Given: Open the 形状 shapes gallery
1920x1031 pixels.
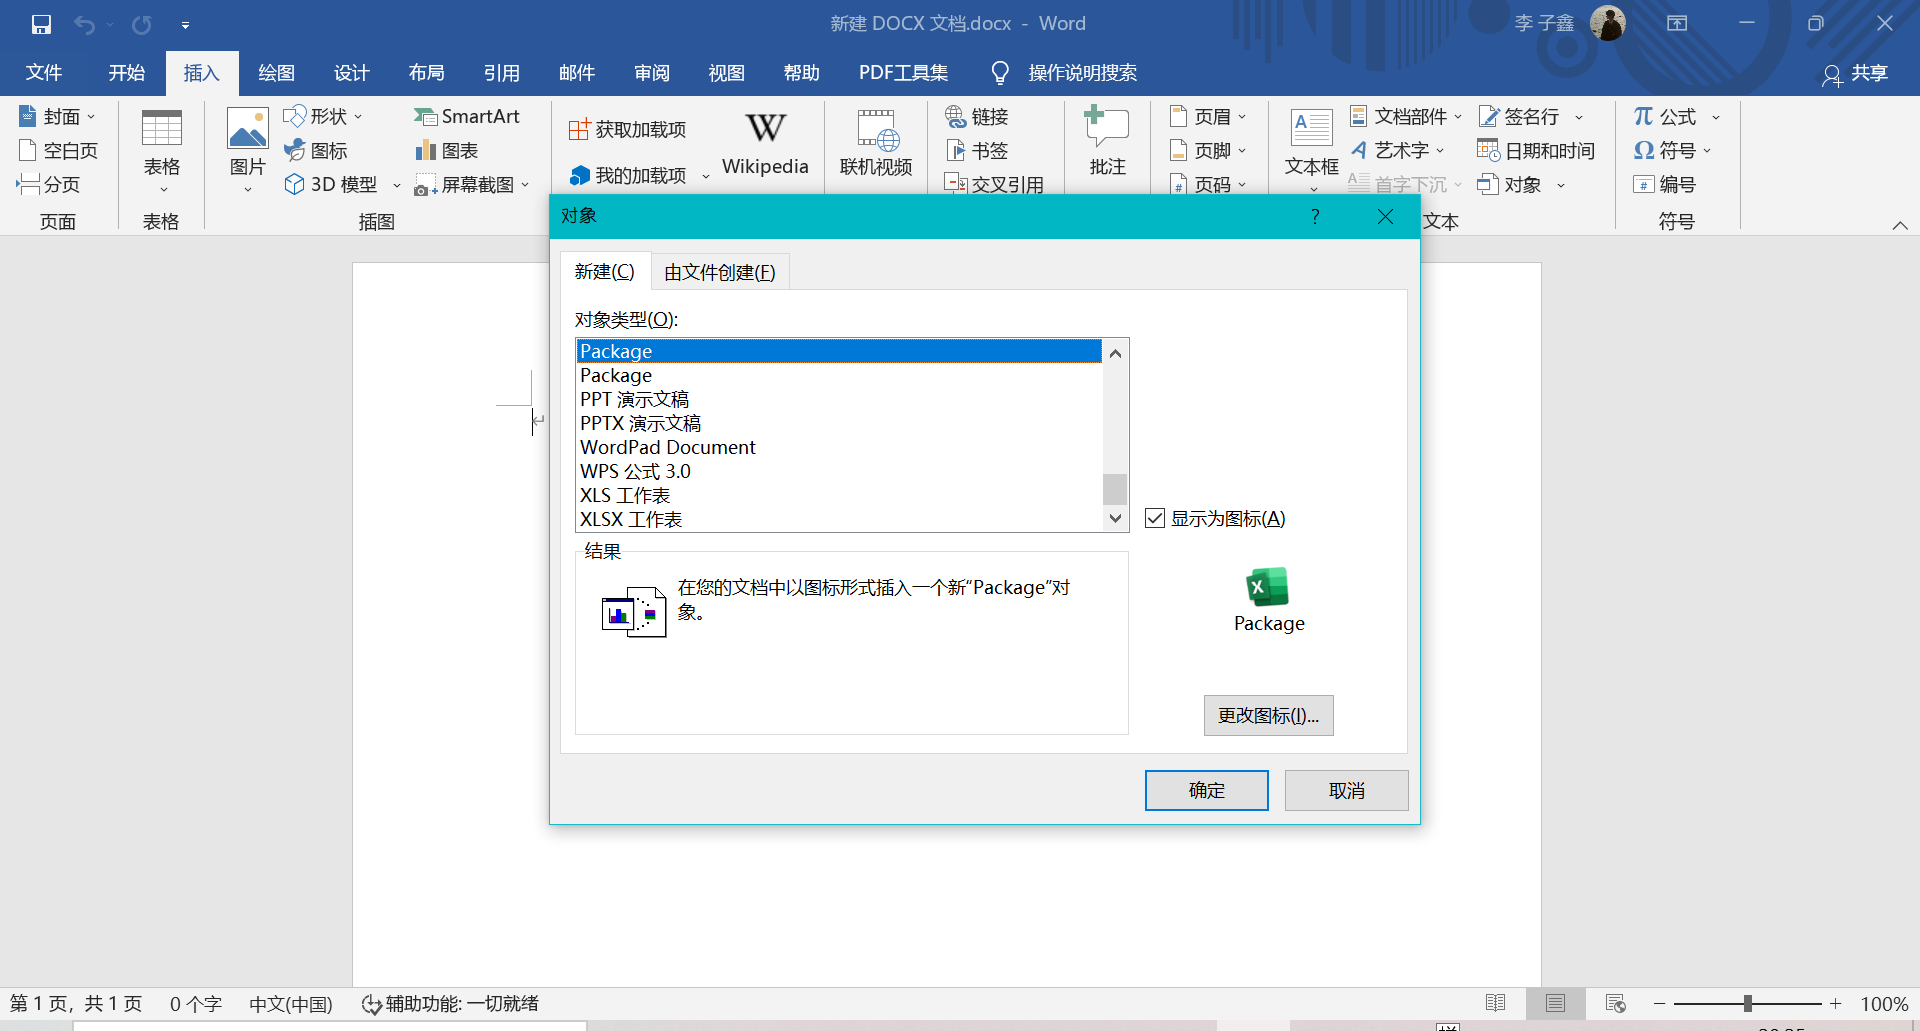Looking at the screenshot, I should point(323,116).
